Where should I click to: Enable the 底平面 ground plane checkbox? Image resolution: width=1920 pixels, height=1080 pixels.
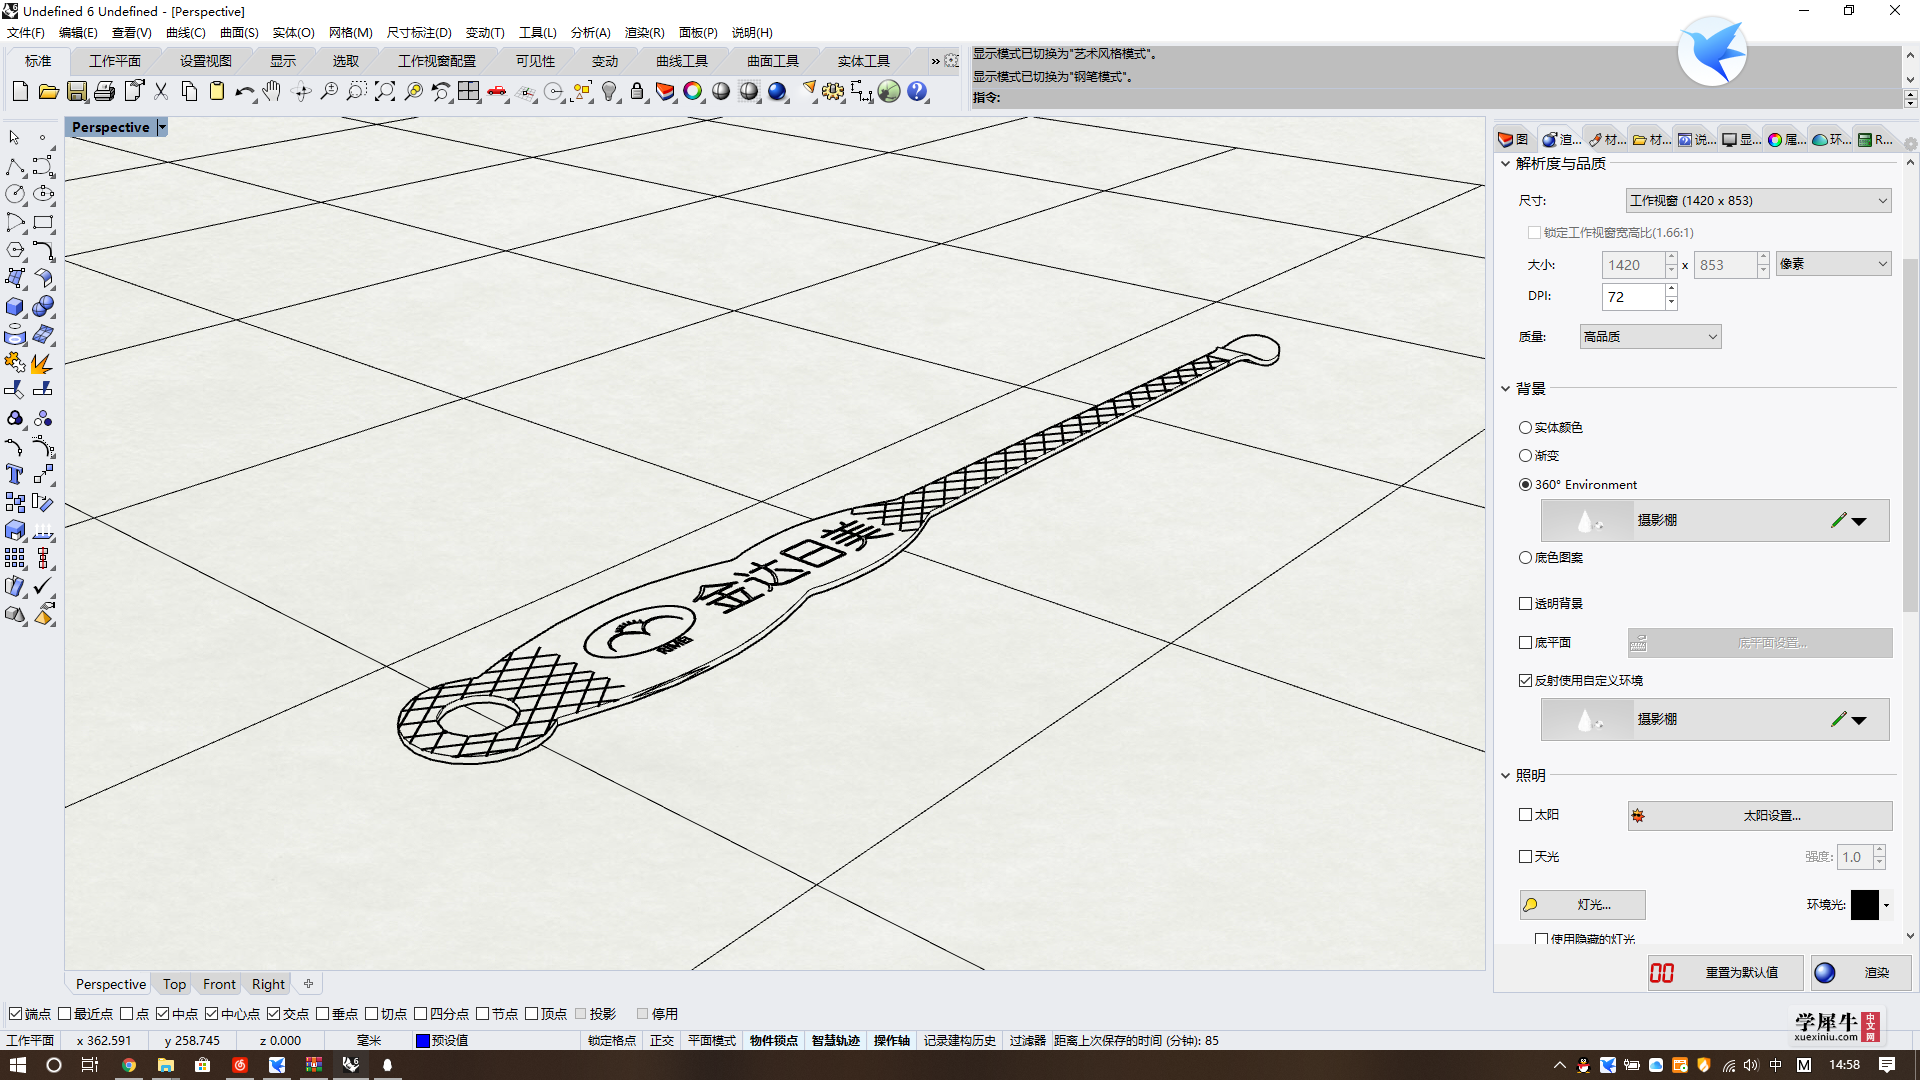click(1525, 643)
